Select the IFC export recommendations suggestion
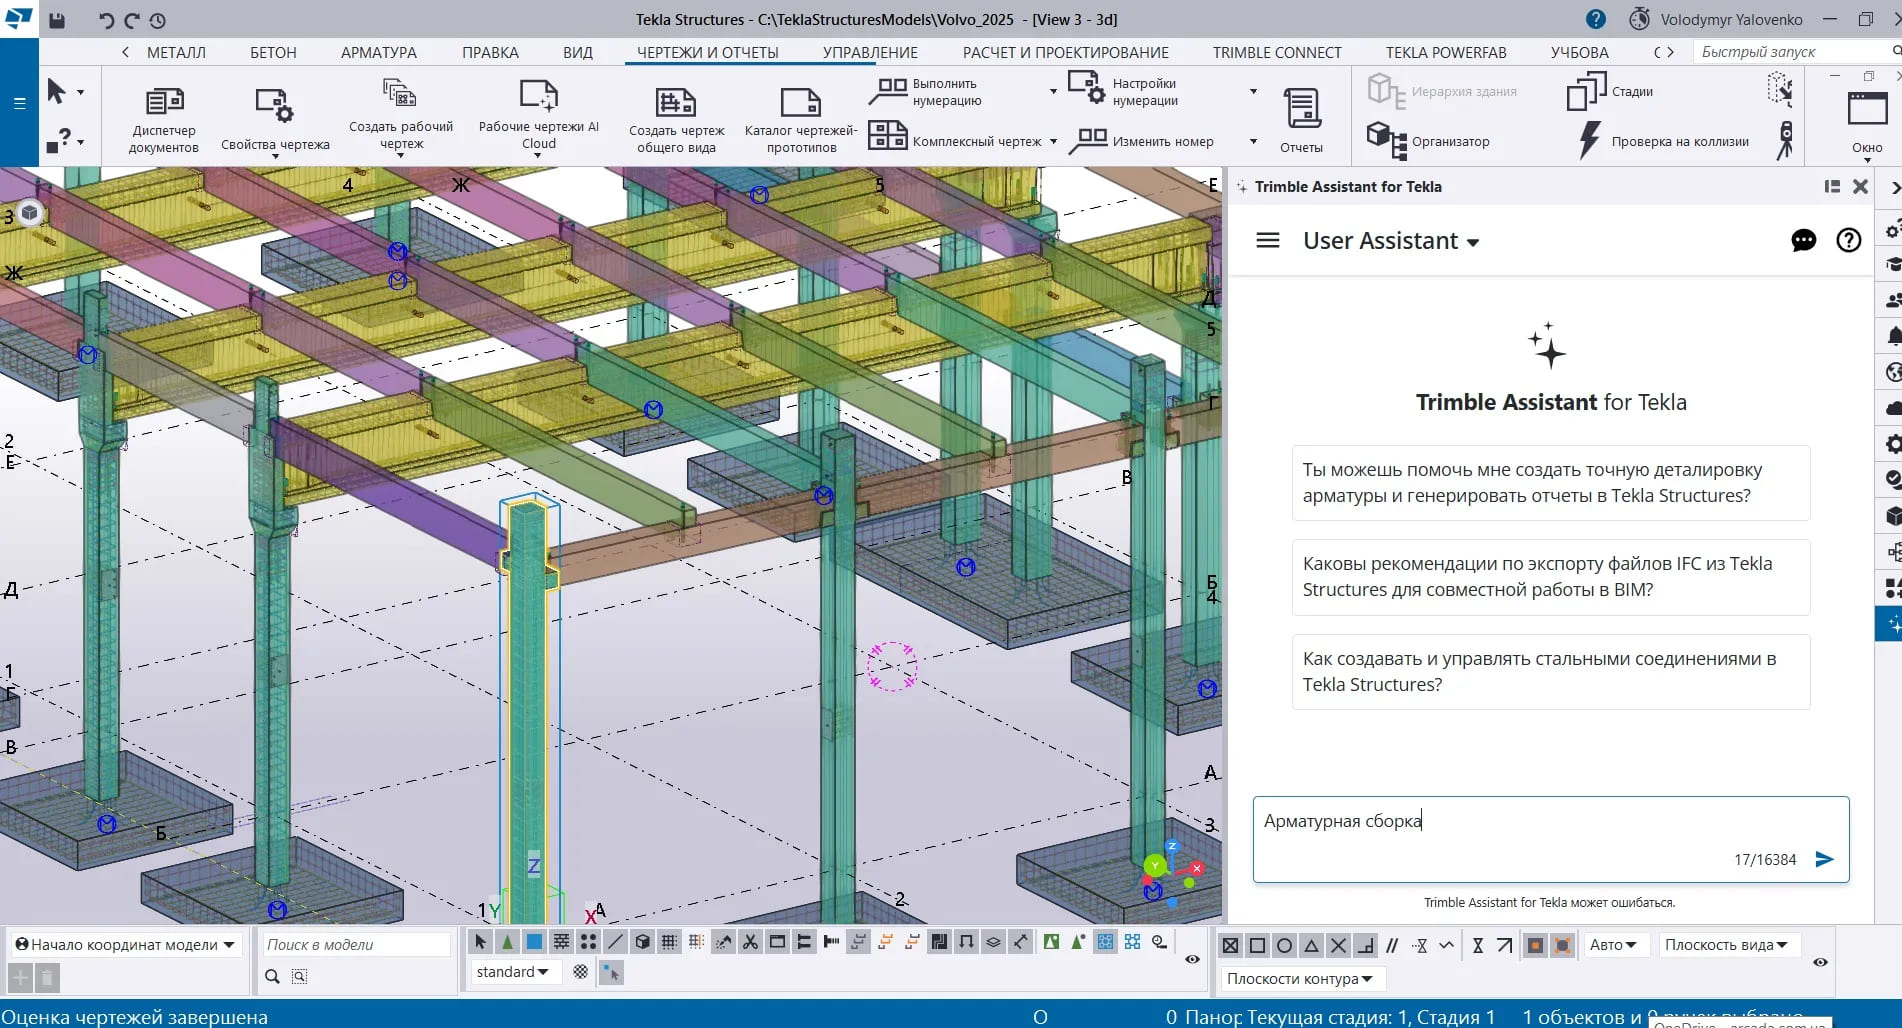The height and width of the screenshot is (1028, 1902). pyautogui.click(x=1550, y=577)
